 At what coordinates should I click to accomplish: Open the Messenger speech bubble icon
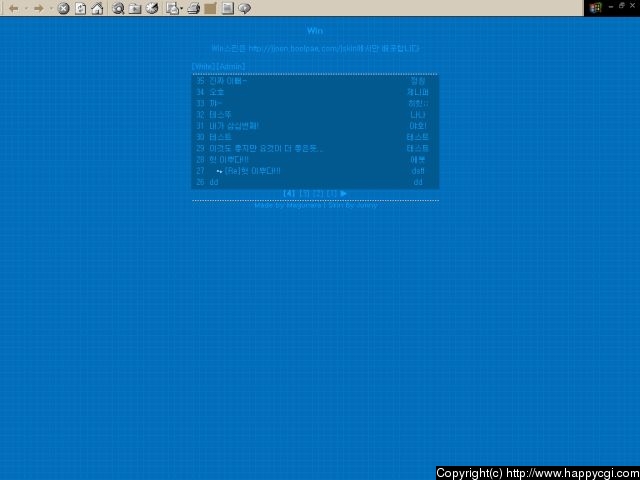coord(244,9)
